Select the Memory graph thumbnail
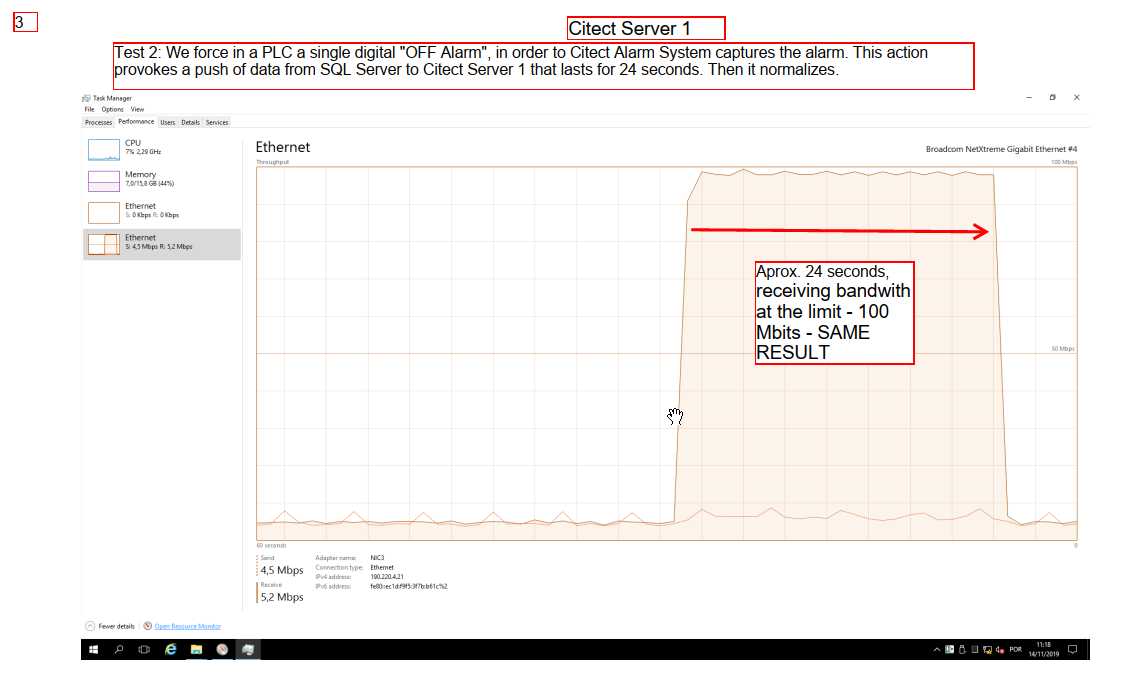 click(x=104, y=181)
